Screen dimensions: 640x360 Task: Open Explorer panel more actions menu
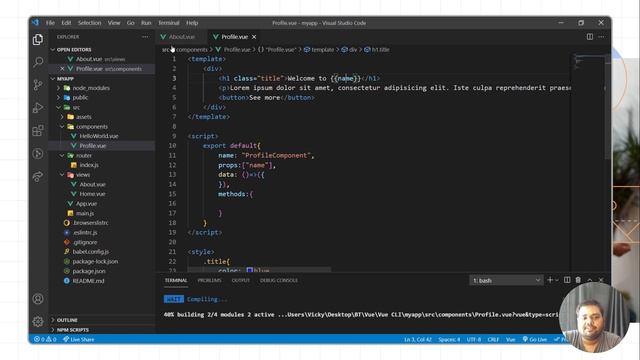point(145,37)
